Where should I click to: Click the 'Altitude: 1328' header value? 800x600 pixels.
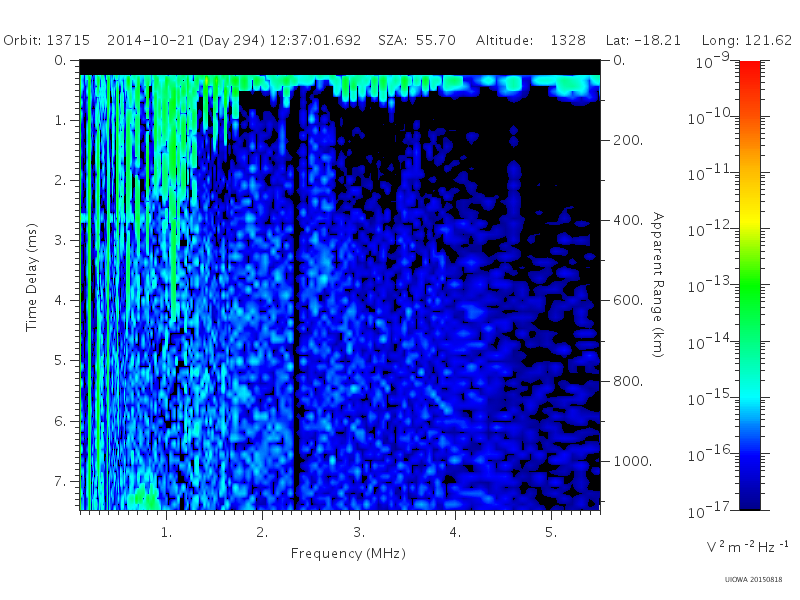click(x=531, y=40)
